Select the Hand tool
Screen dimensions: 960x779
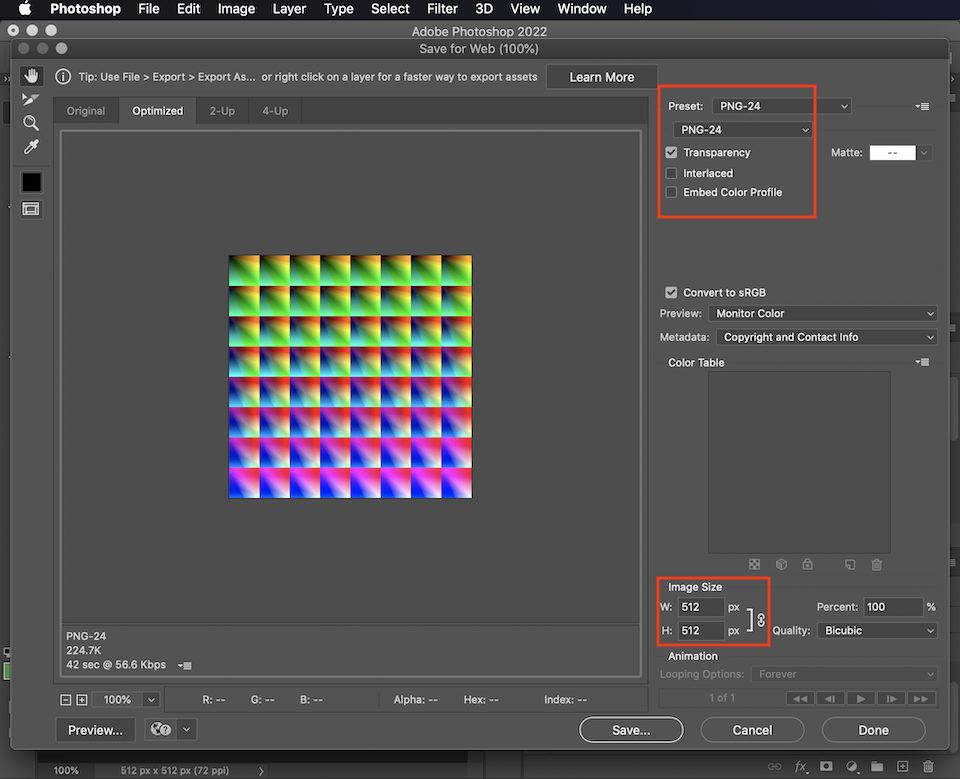(x=31, y=76)
